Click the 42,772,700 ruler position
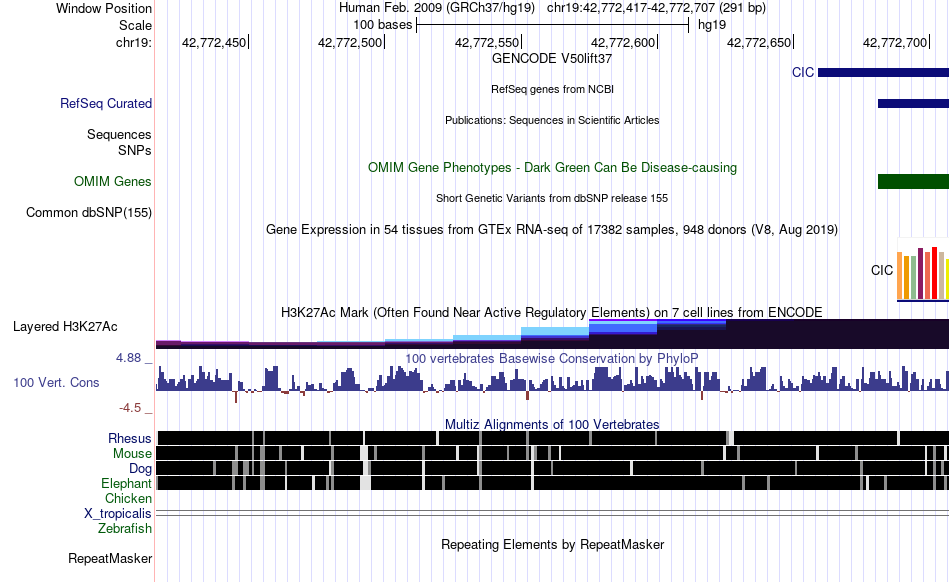950x582 pixels. click(895, 42)
